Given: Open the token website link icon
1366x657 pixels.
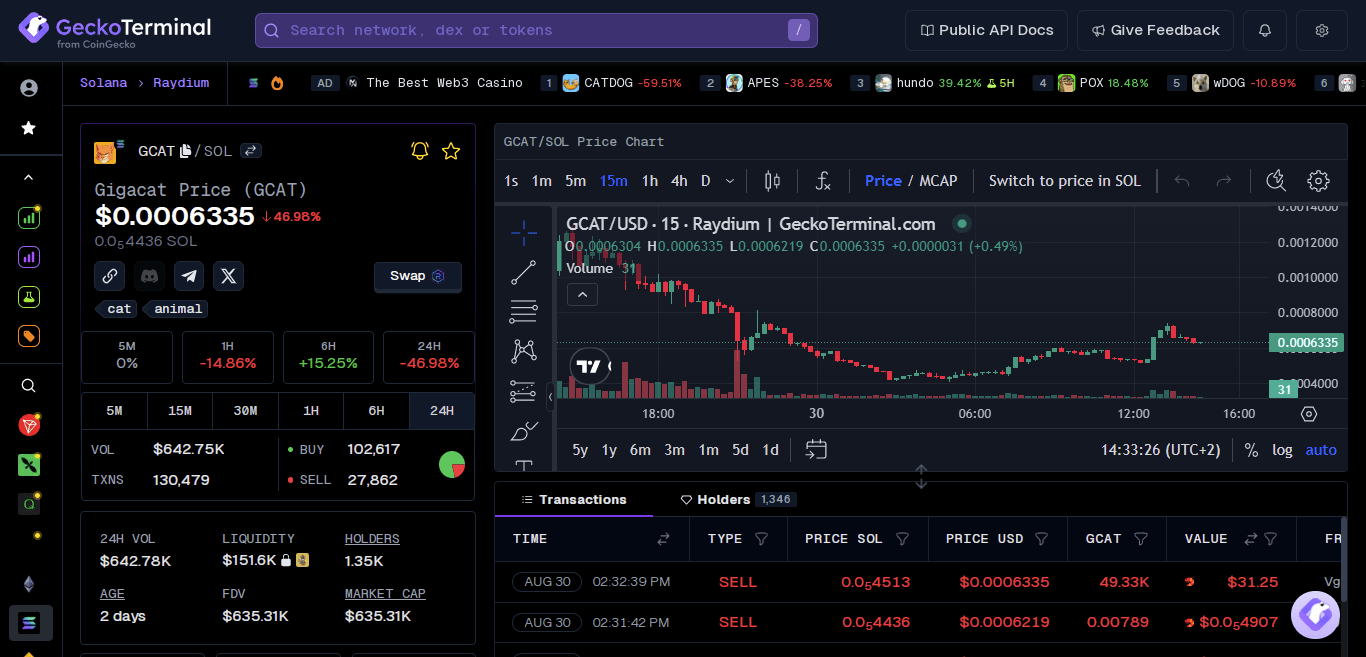Looking at the screenshot, I should [x=109, y=276].
